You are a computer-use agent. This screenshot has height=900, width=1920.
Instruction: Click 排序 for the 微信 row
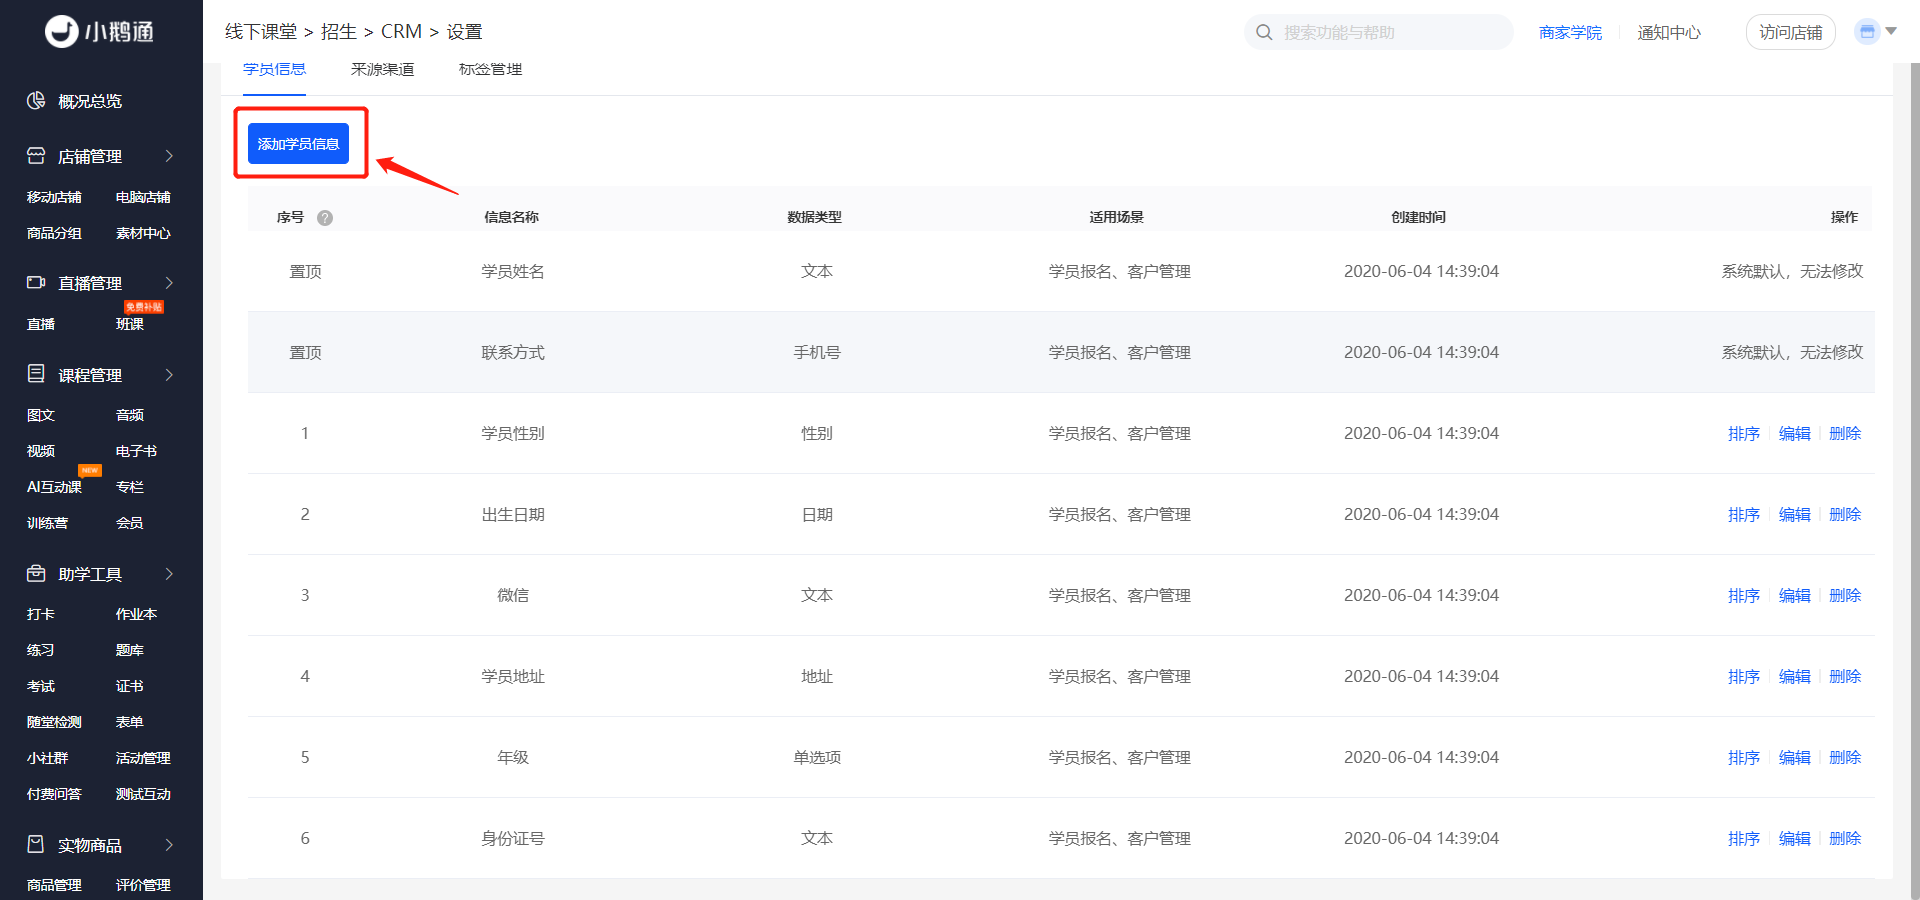[x=1744, y=595]
